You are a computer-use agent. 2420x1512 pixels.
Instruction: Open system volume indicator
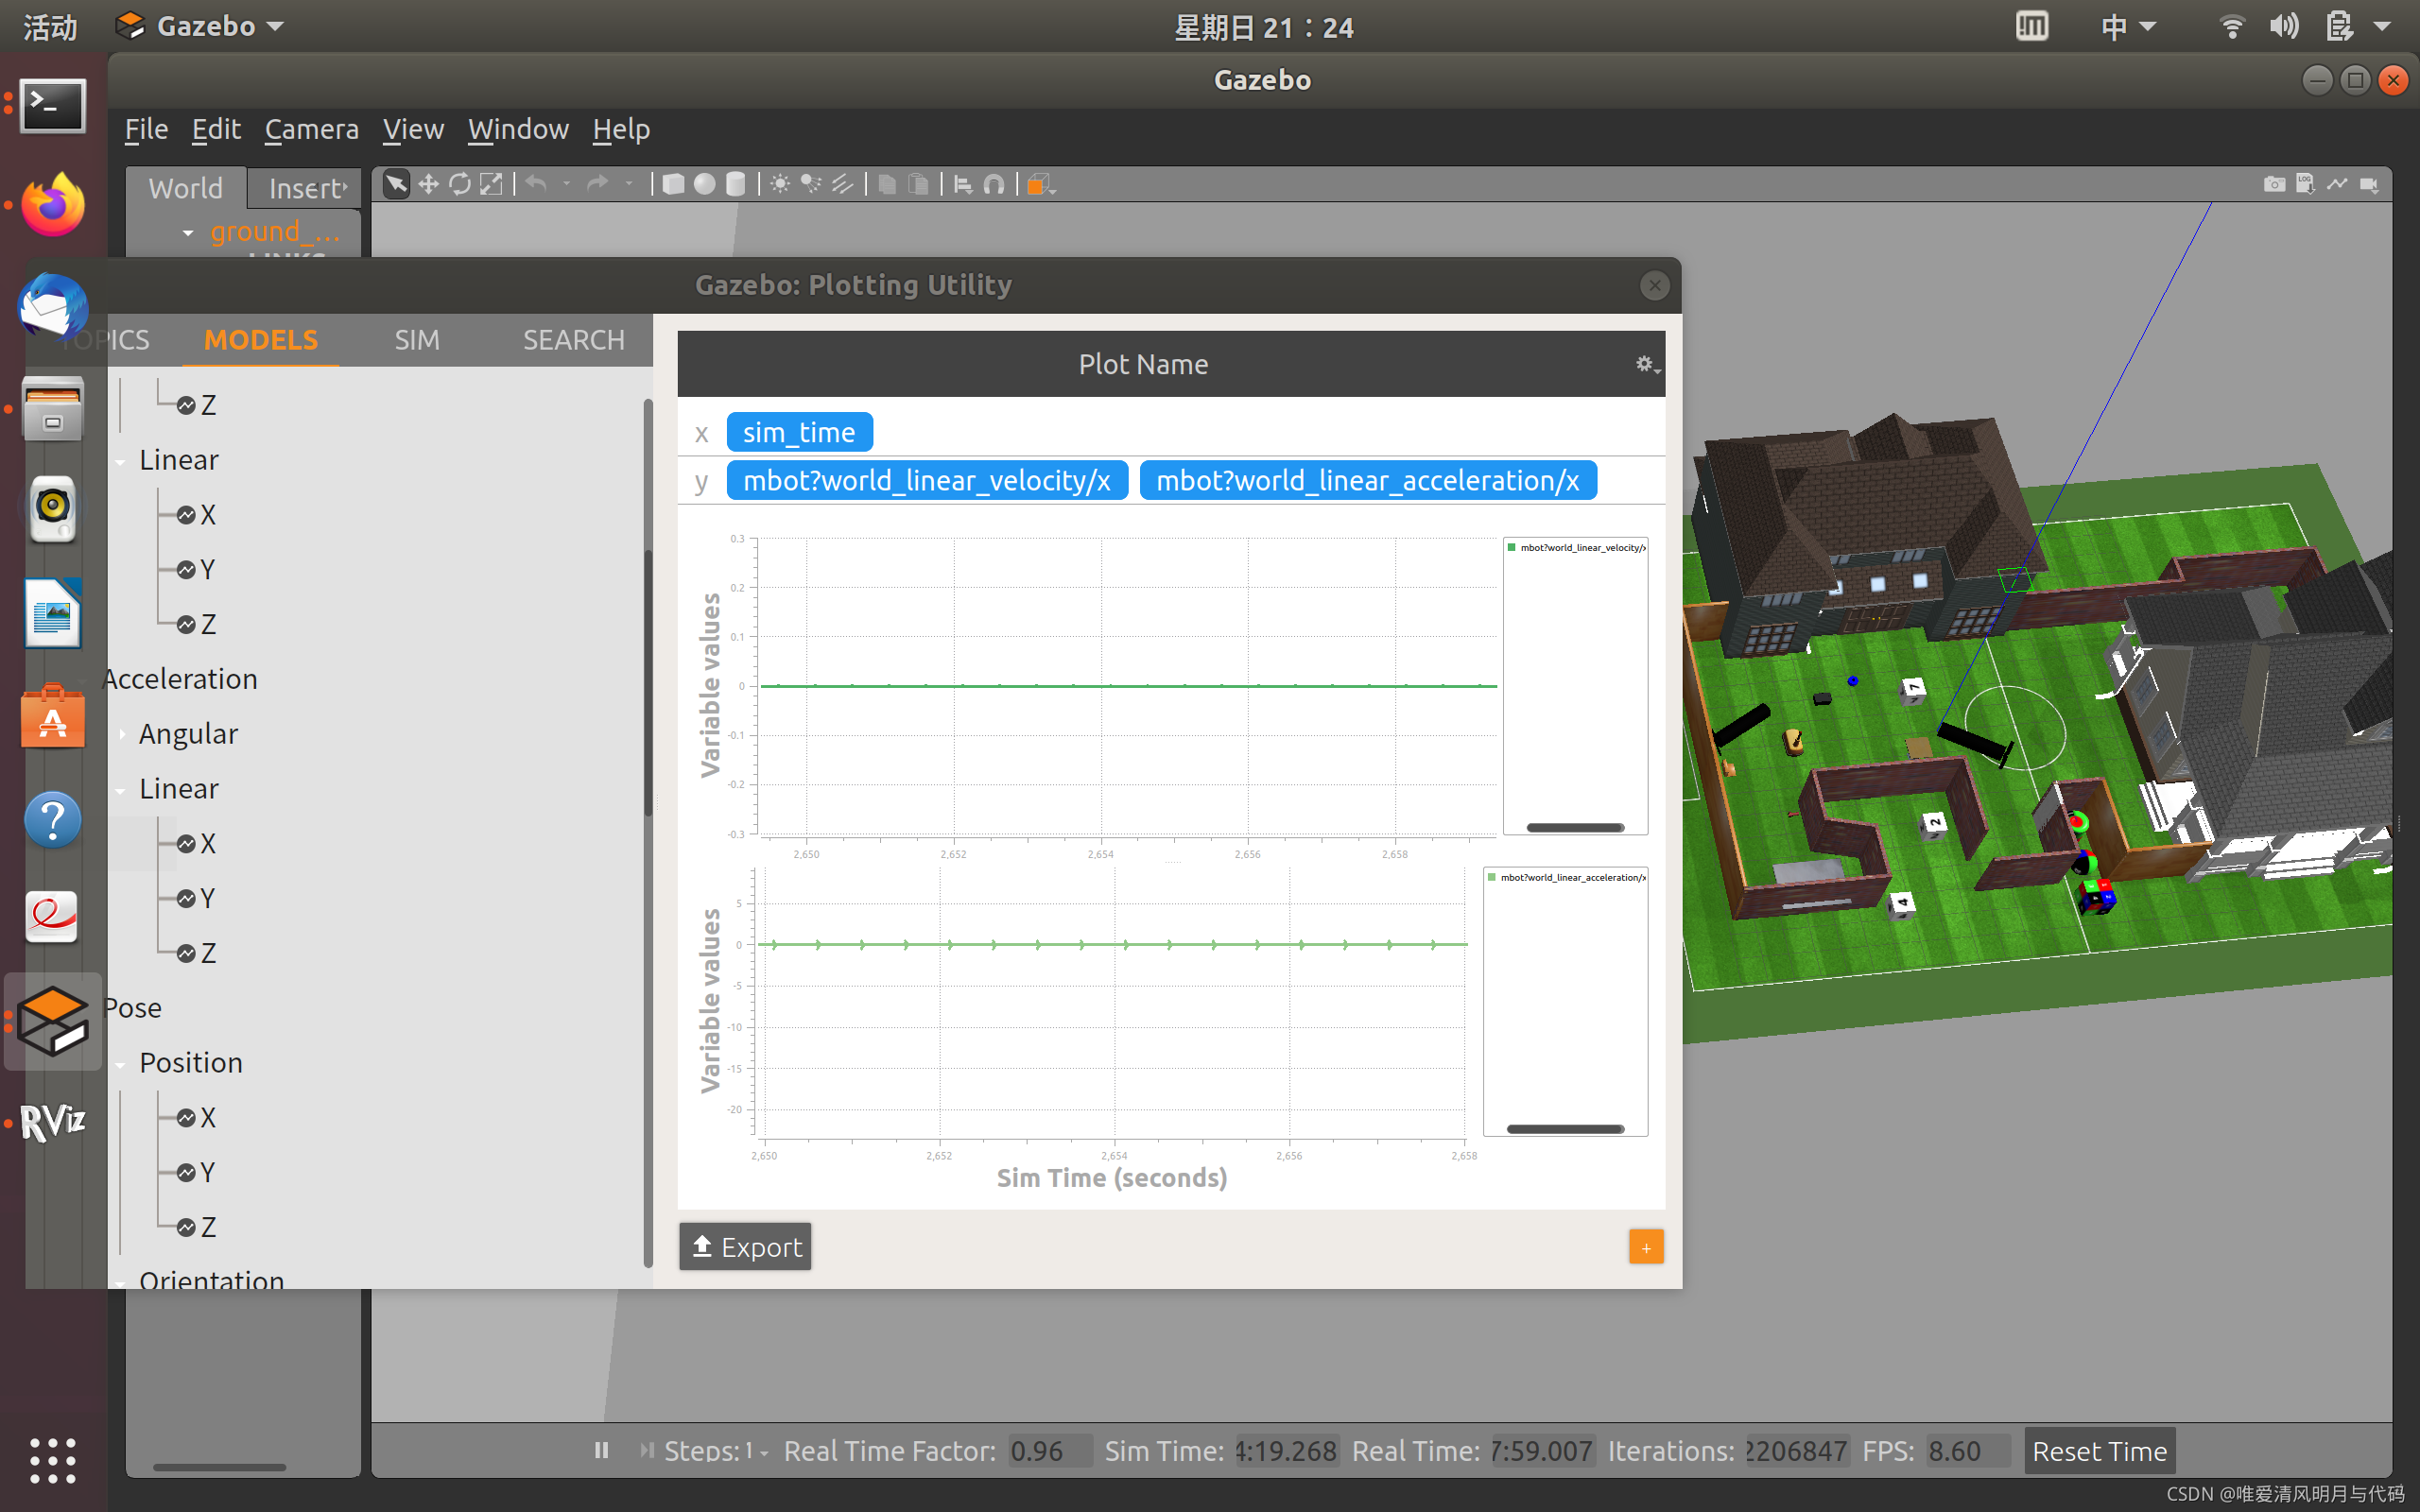(2284, 26)
